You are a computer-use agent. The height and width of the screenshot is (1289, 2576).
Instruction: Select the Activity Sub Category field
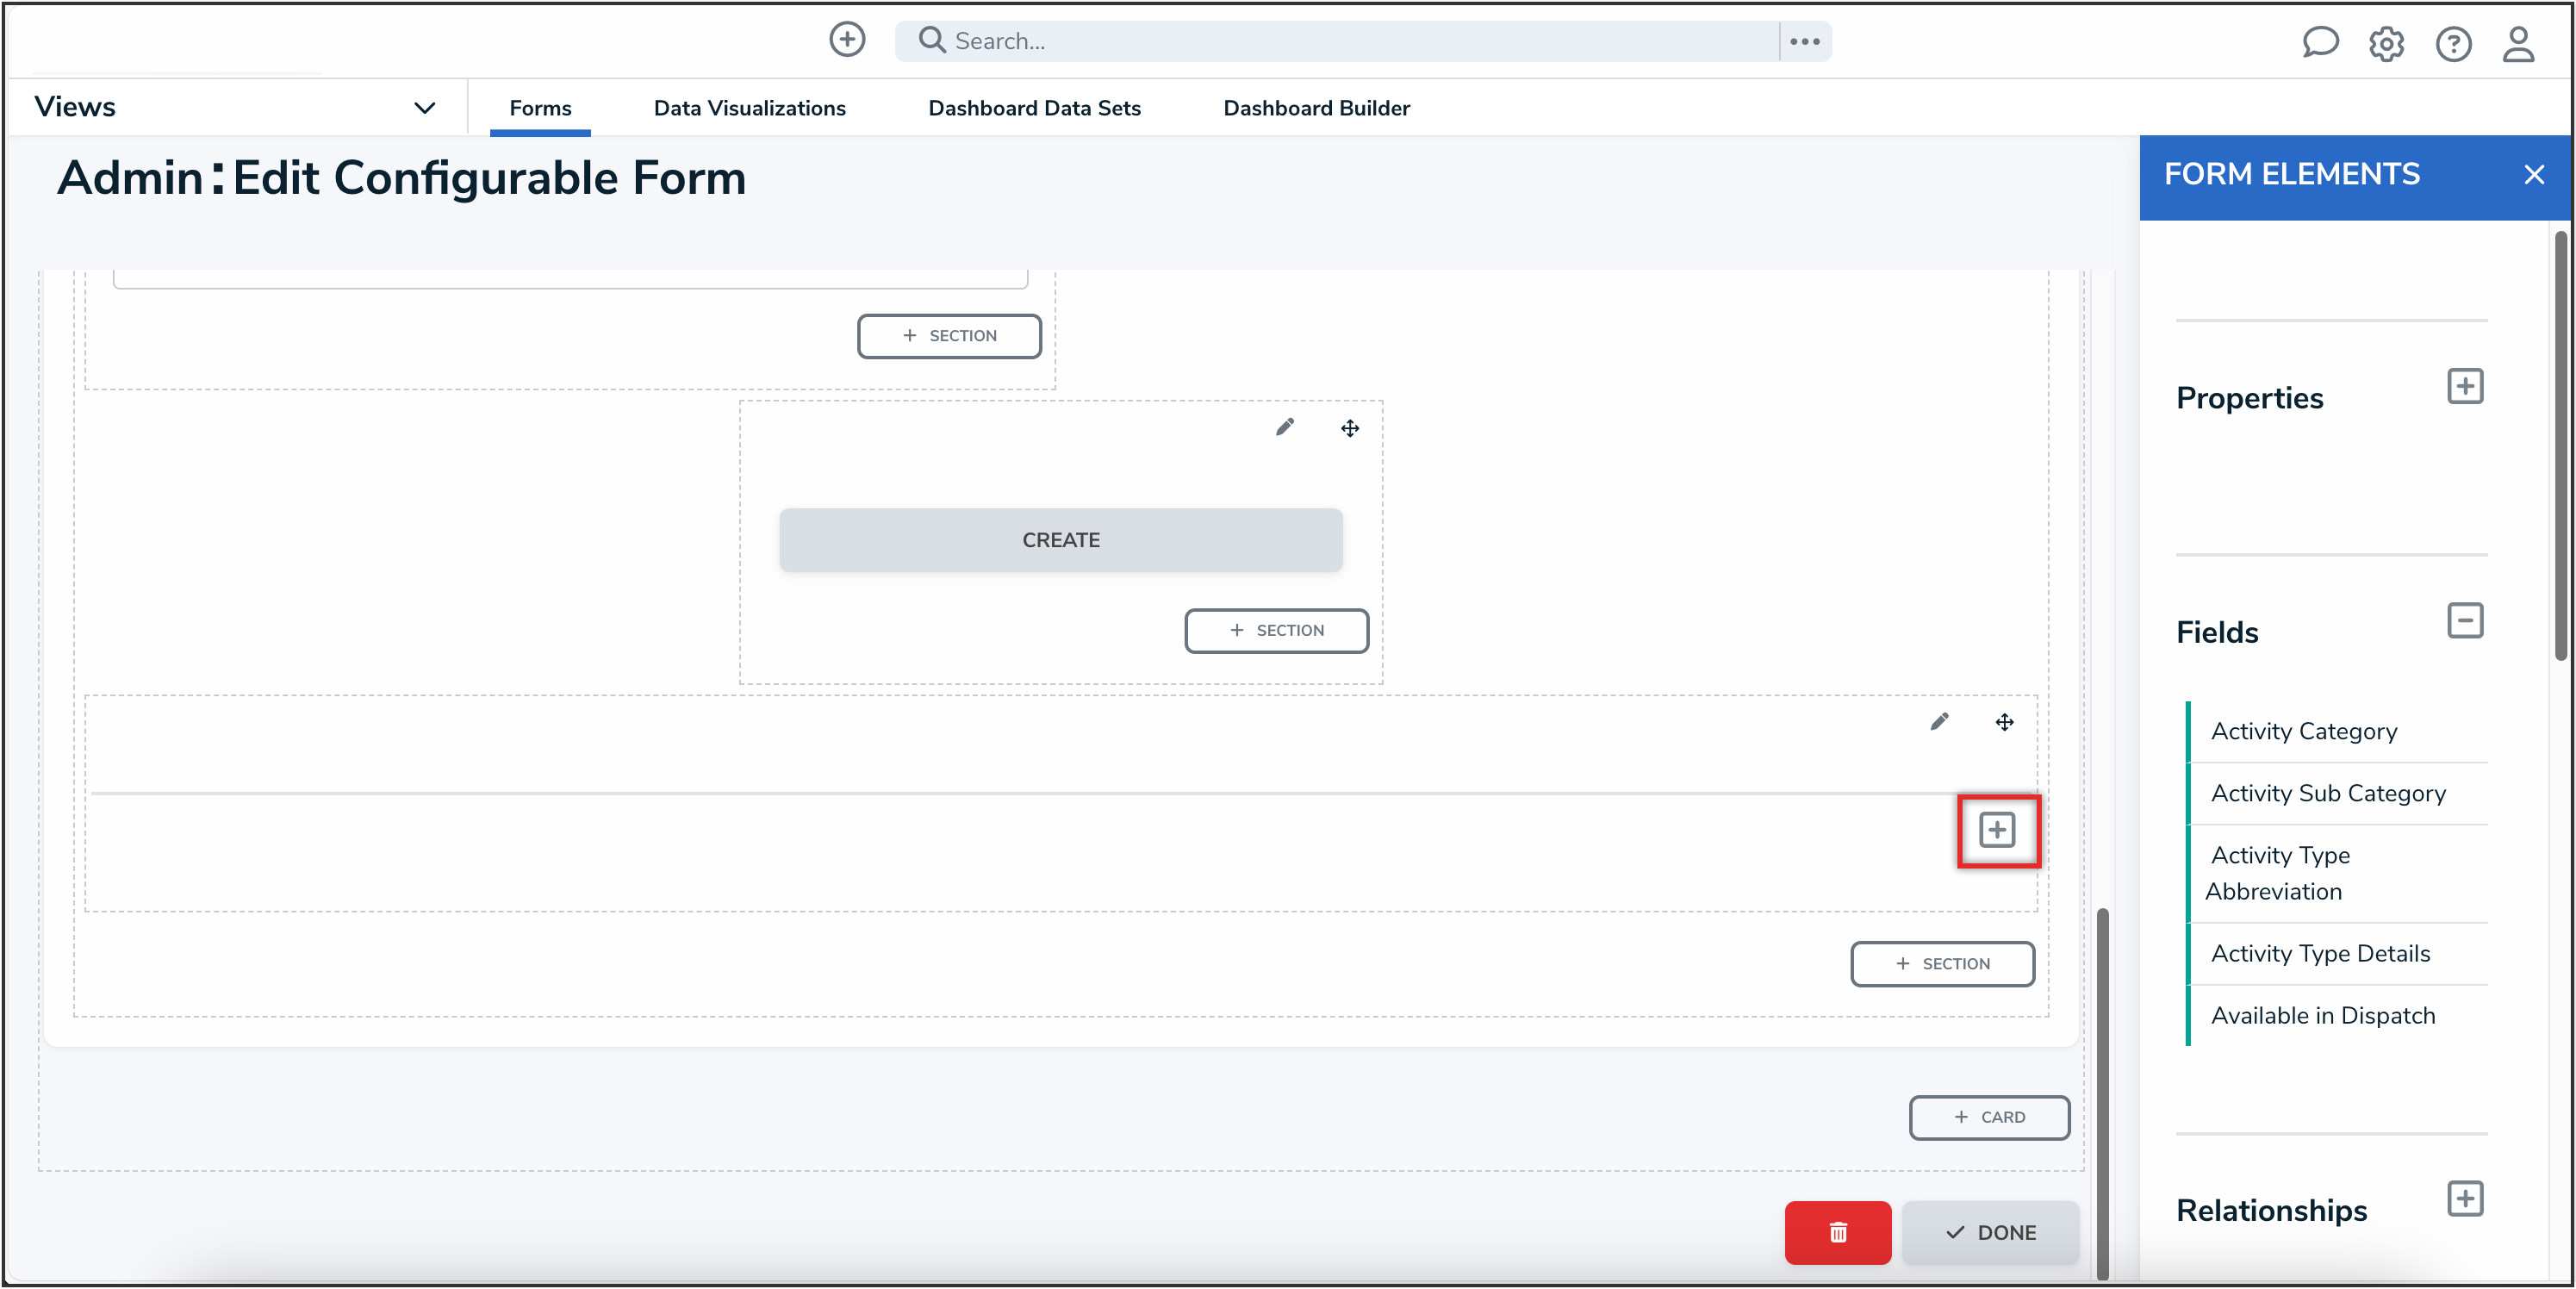point(2327,793)
